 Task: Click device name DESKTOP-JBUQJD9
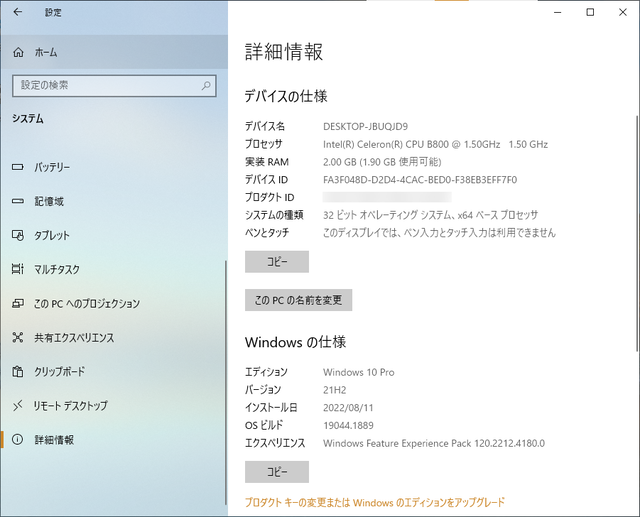(x=365, y=126)
